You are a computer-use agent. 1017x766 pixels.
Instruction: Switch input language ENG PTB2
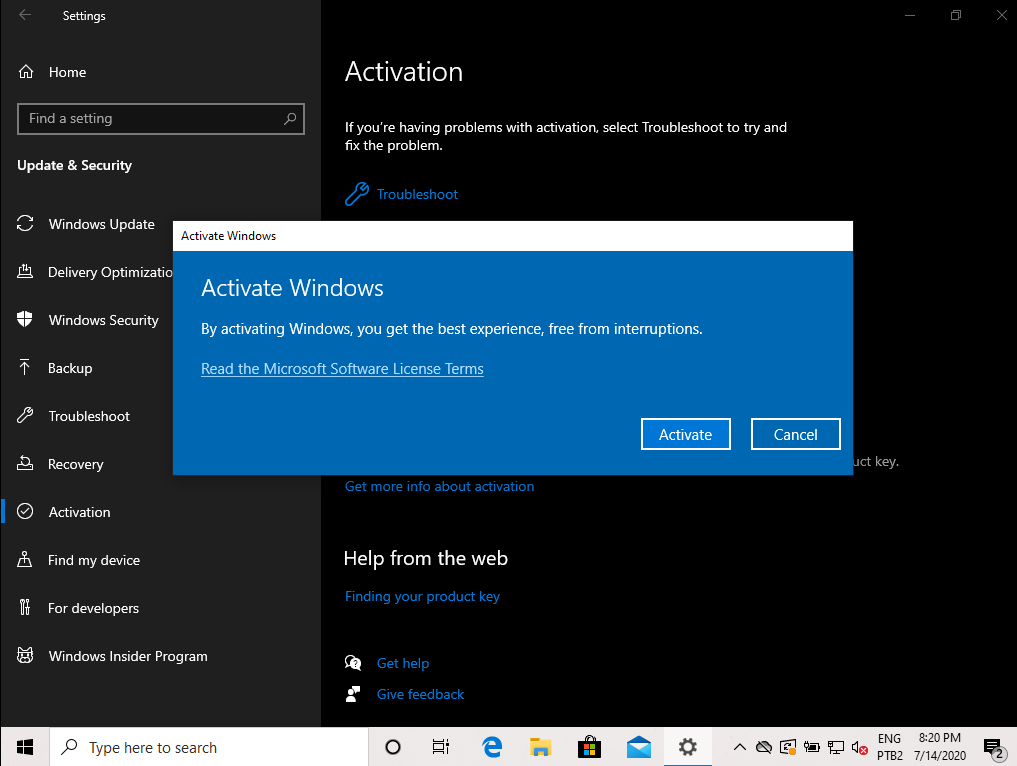click(x=889, y=747)
